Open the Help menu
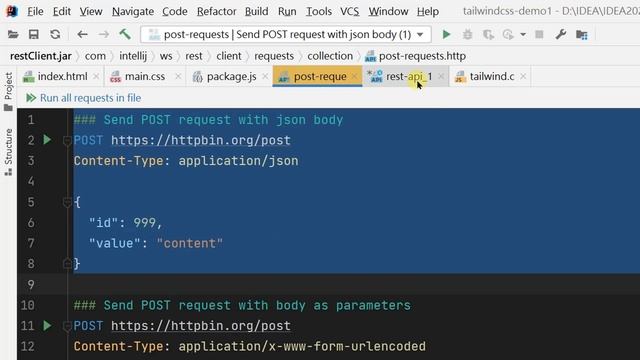The image size is (640, 360). click(x=428, y=11)
